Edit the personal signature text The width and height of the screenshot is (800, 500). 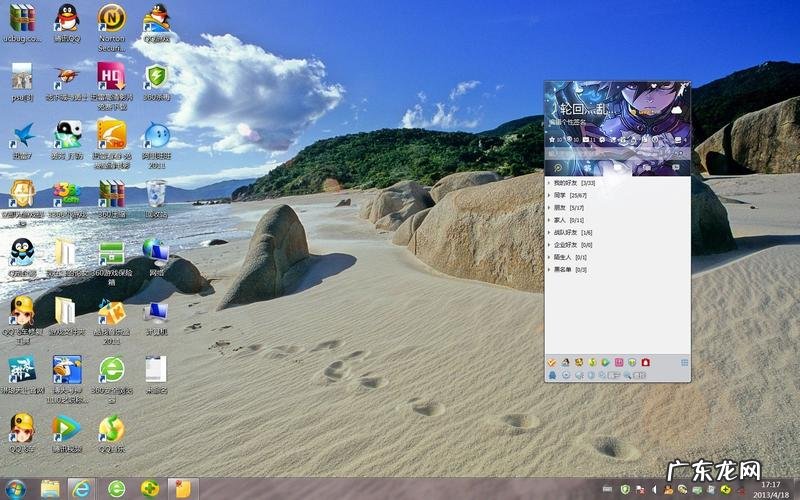570,121
